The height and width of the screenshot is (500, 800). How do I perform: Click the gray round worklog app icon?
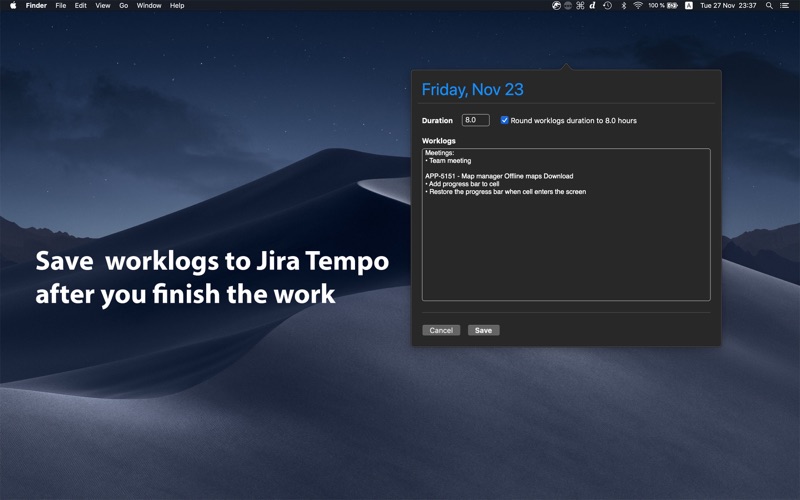[568, 6]
